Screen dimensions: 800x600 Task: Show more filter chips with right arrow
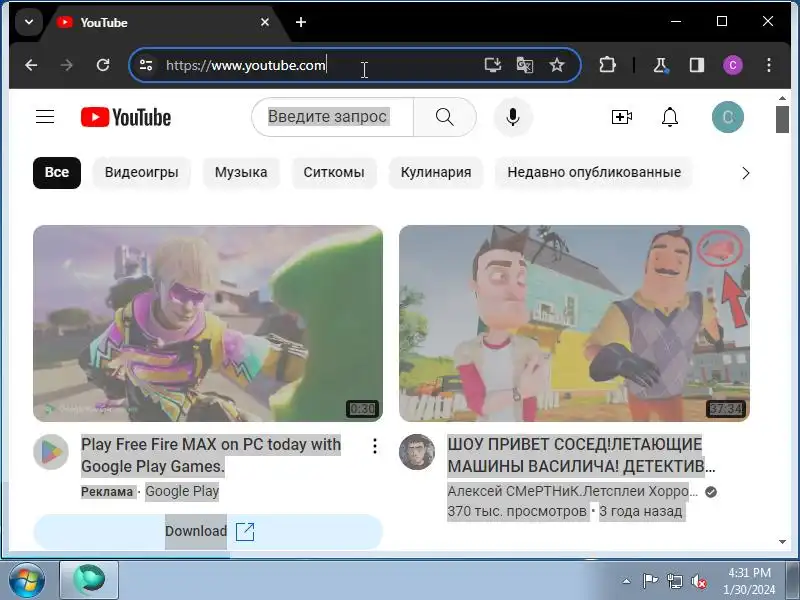point(745,173)
